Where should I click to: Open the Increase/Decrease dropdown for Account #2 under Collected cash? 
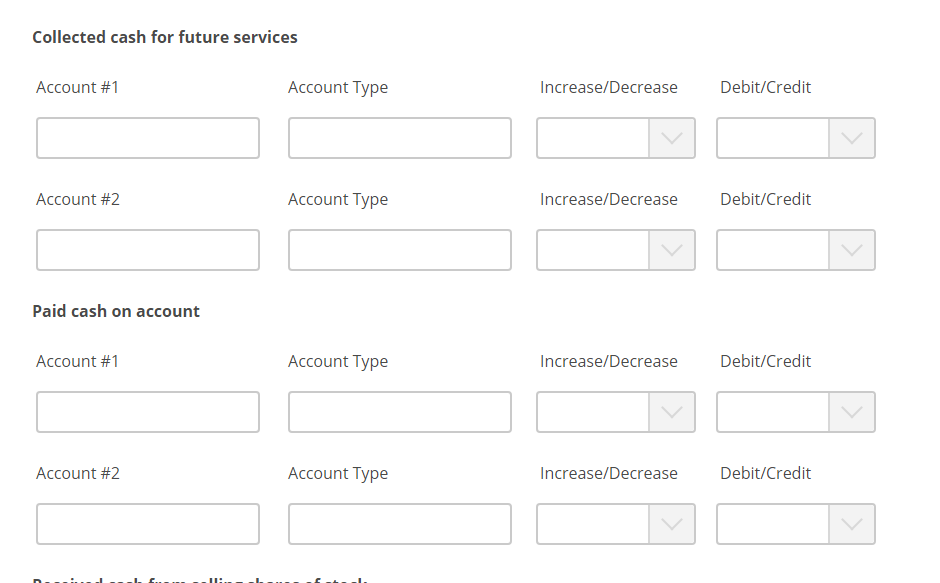(x=600, y=250)
